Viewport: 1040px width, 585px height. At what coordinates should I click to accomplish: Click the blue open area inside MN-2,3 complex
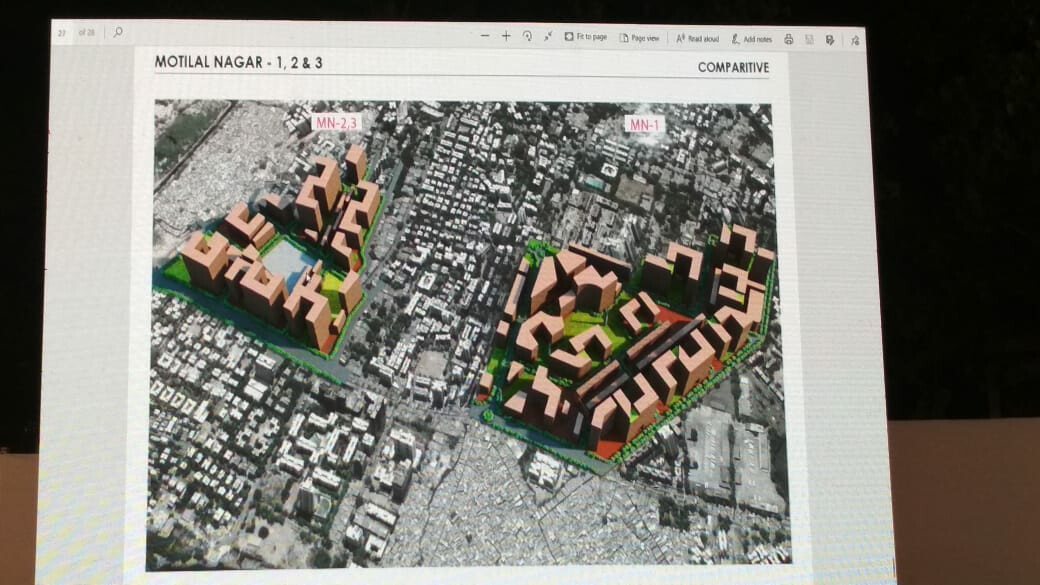pos(286,264)
